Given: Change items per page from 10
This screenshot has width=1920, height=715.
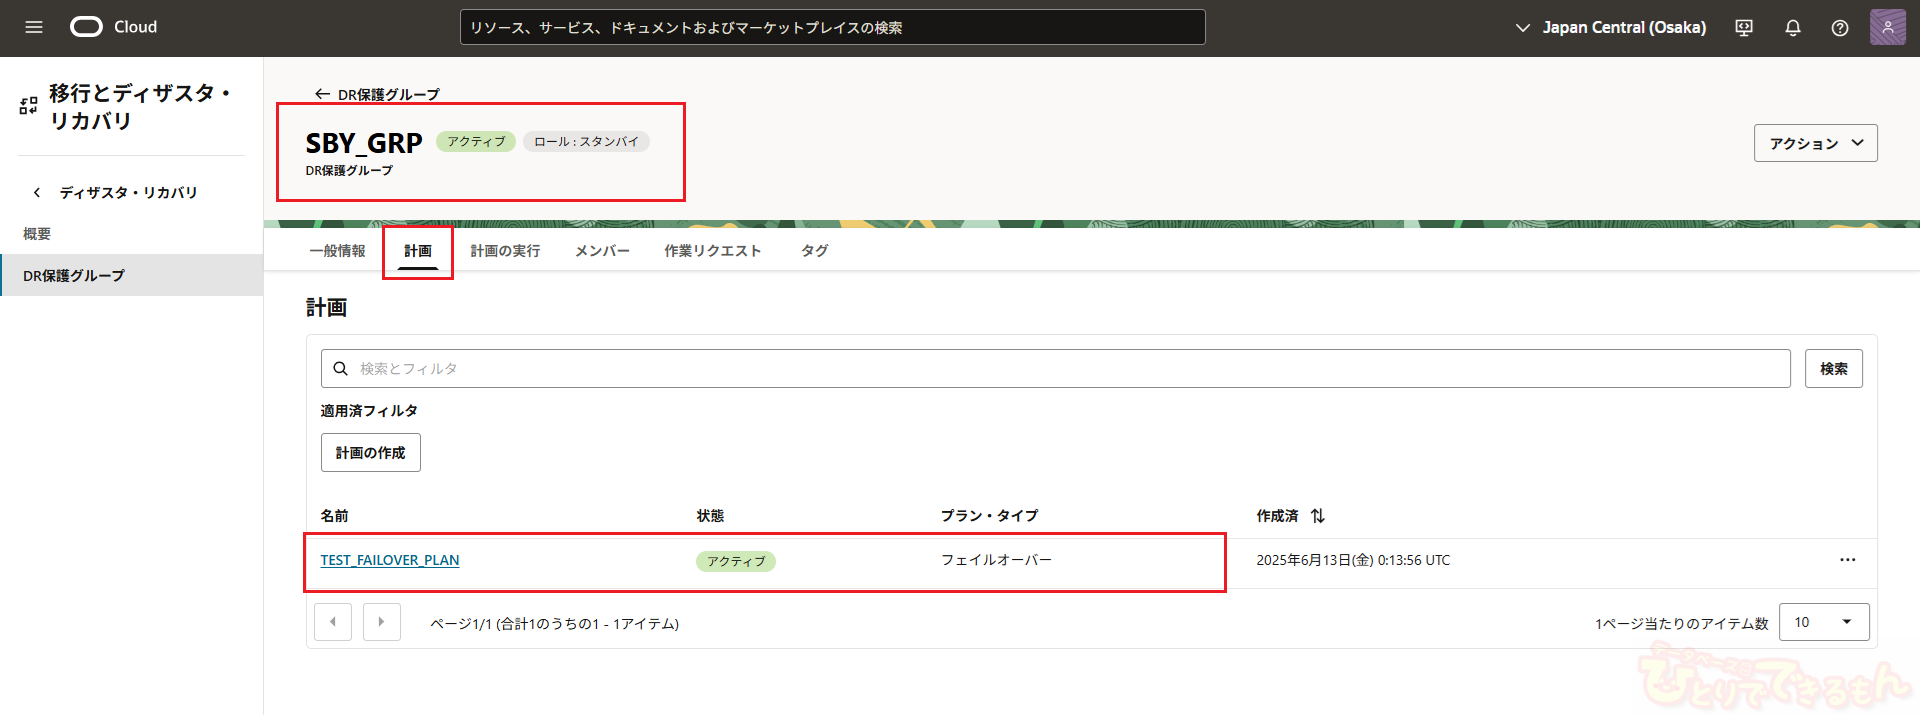Looking at the screenshot, I should point(1825,622).
